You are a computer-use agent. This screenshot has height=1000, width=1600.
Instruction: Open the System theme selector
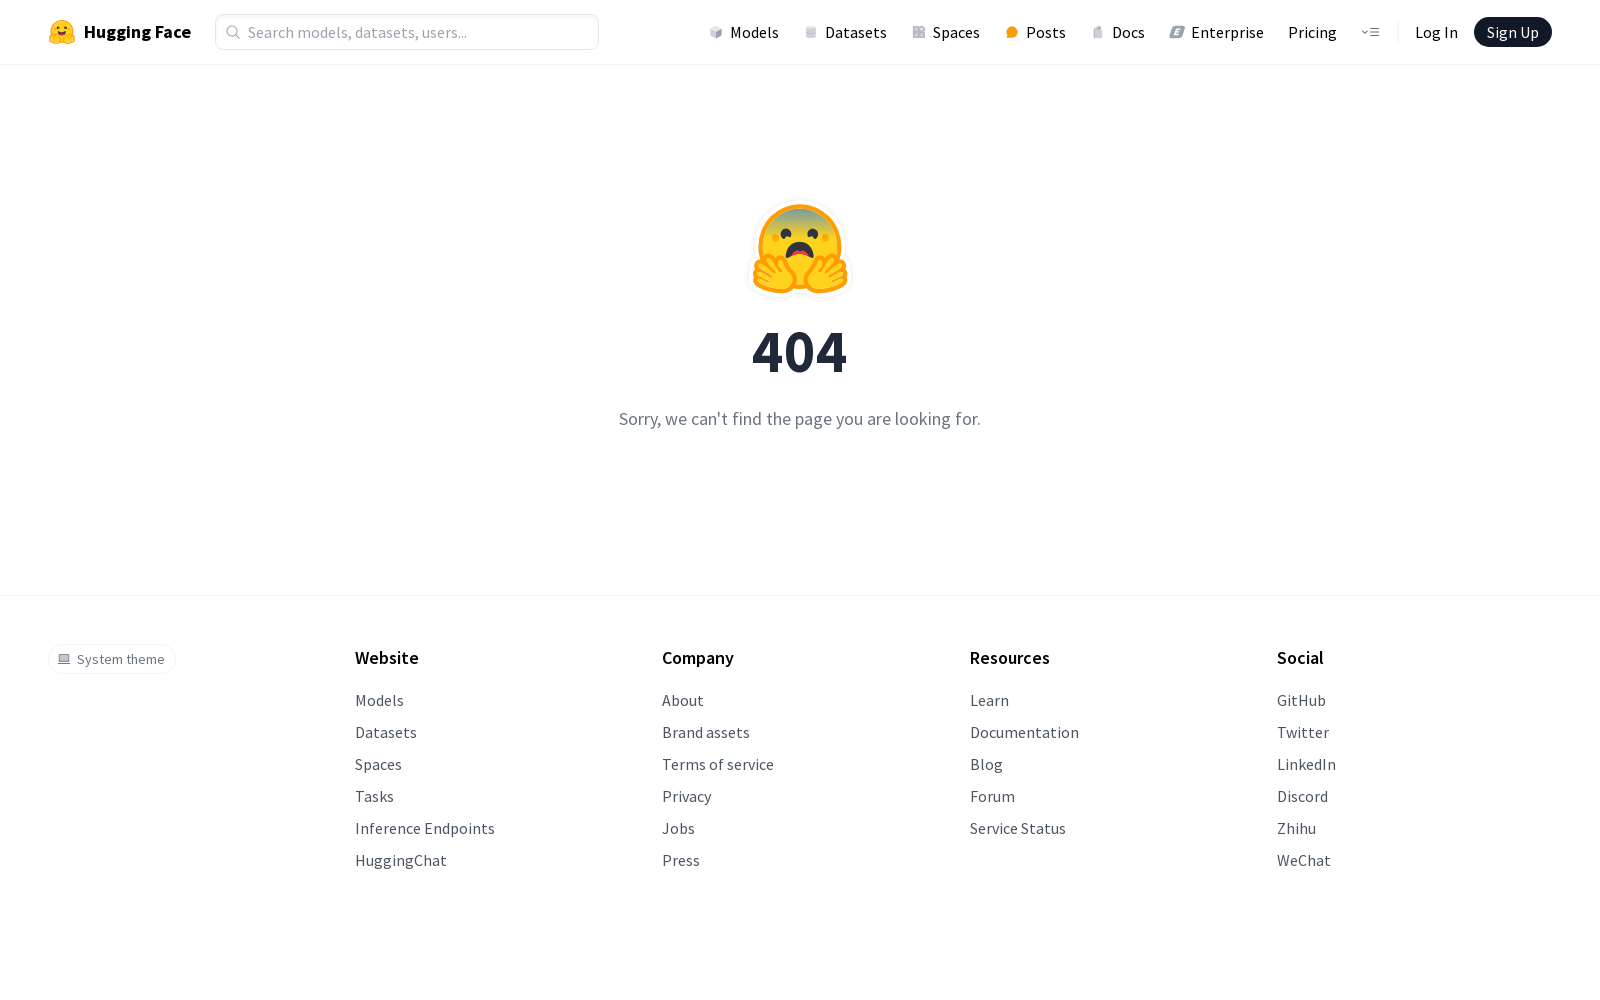point(112,659)
